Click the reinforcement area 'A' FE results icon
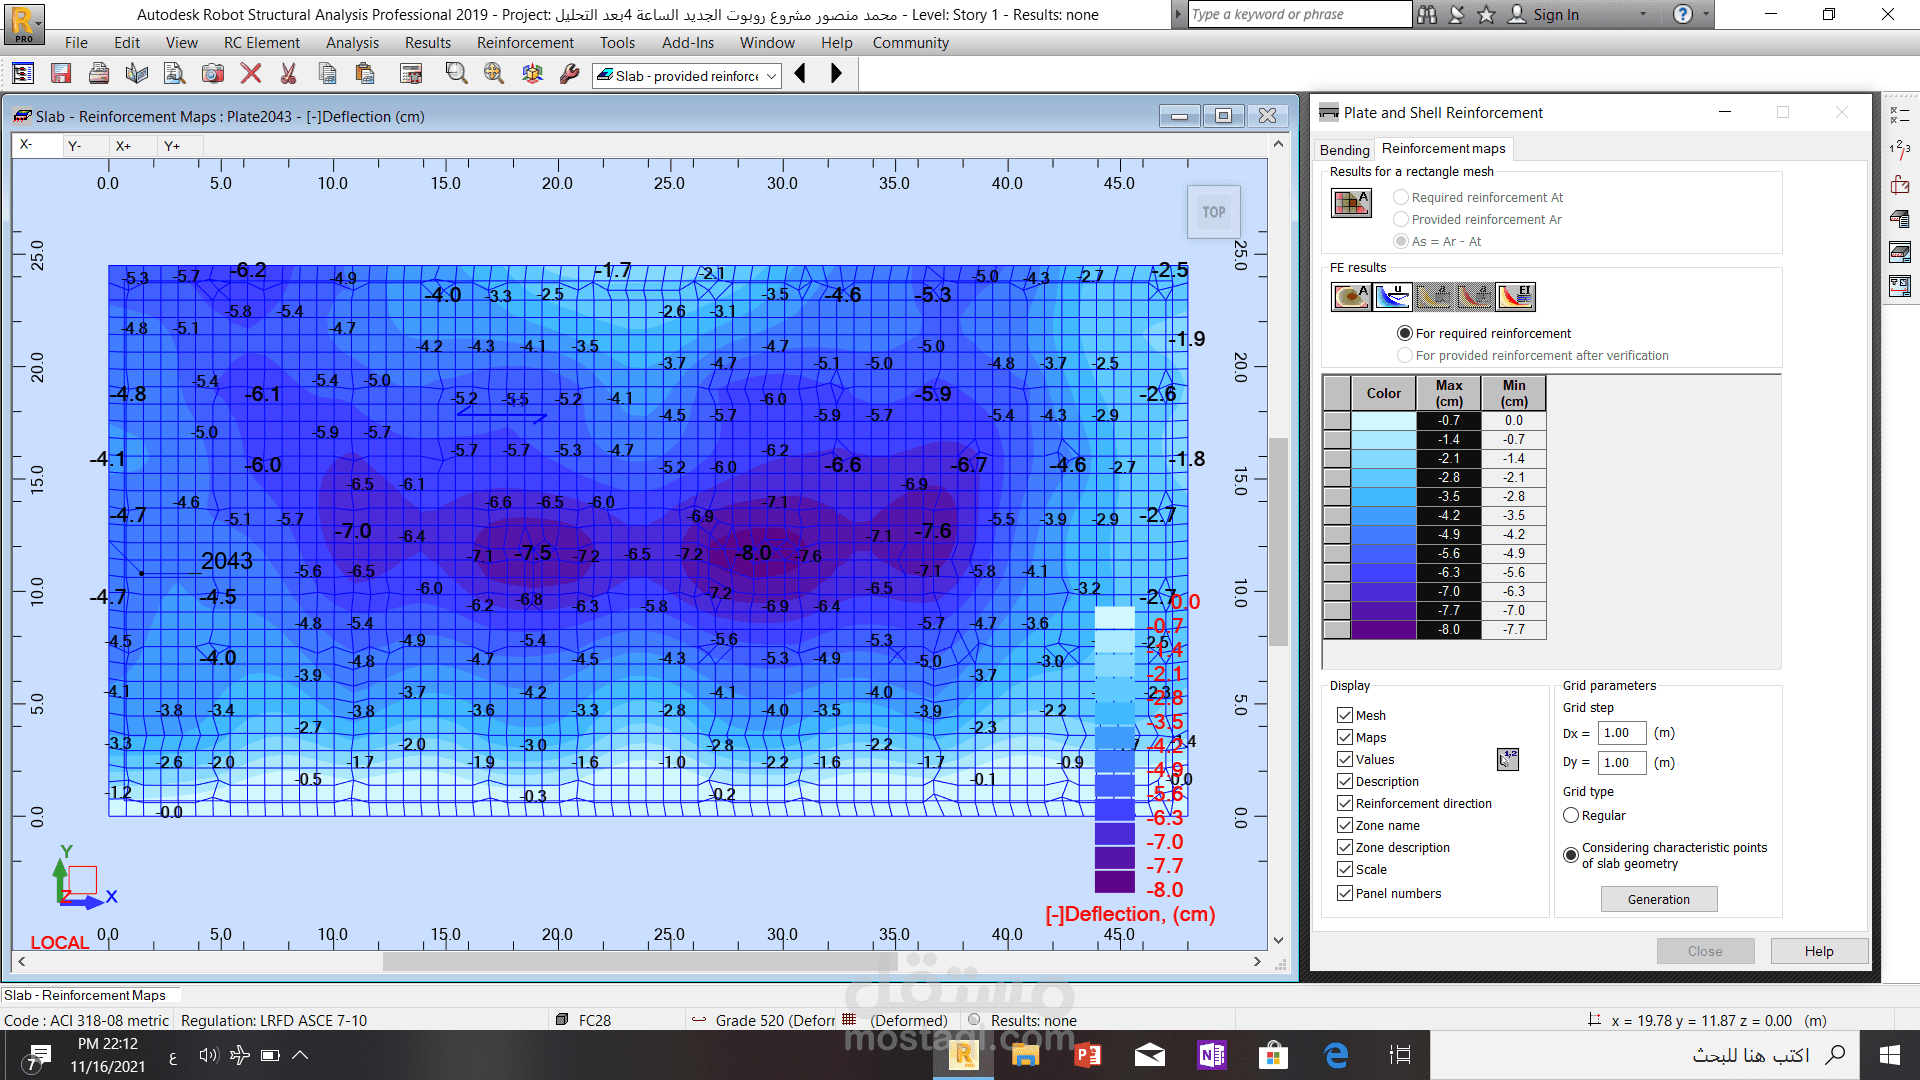 click(1351, 296)
